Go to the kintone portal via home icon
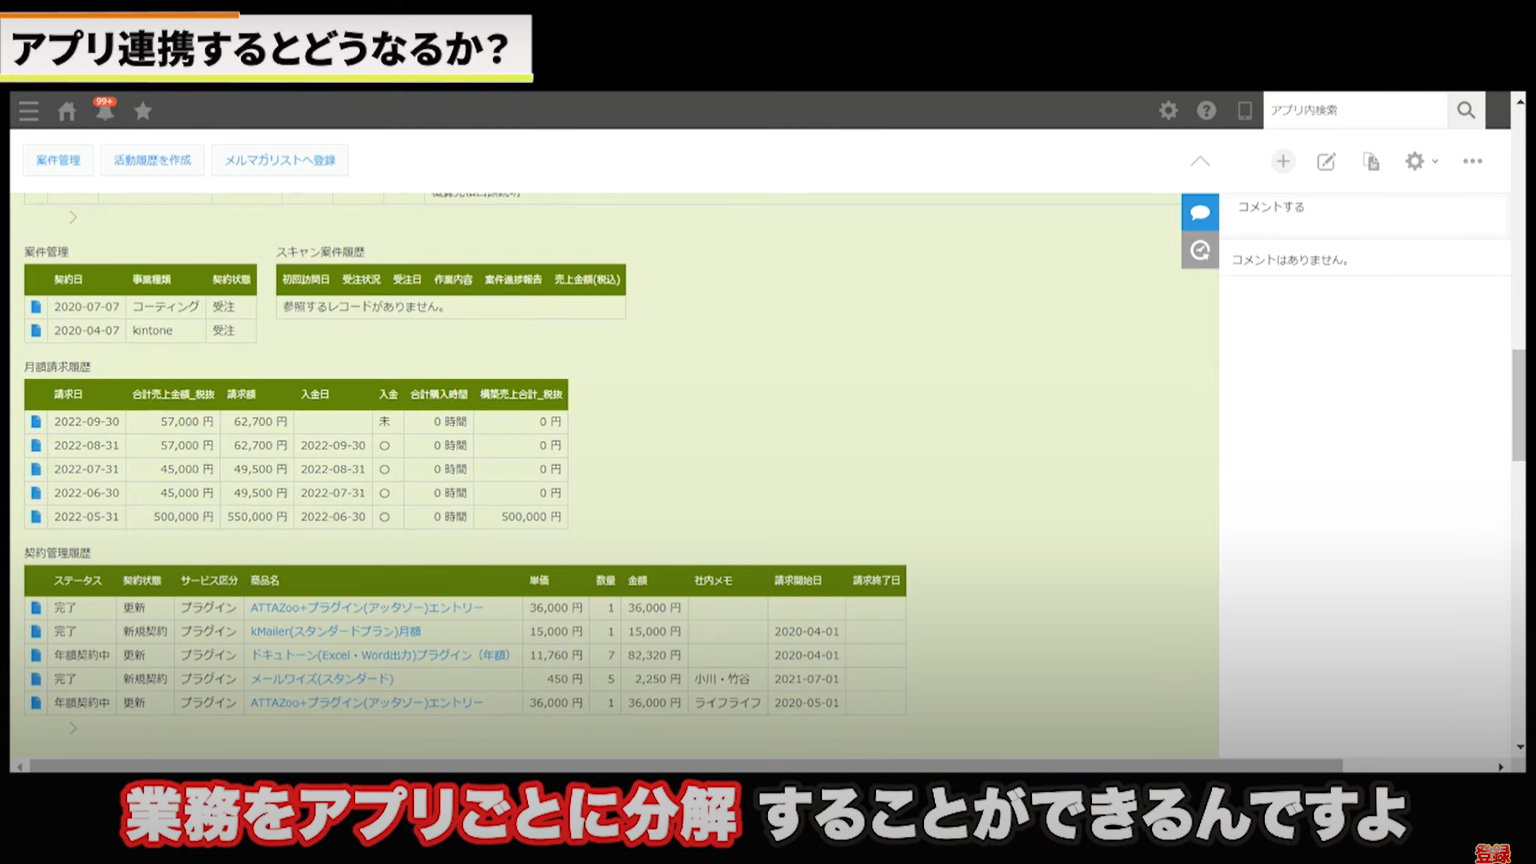Viewport: 1536px width, 864px height. [x=66, y=111]
